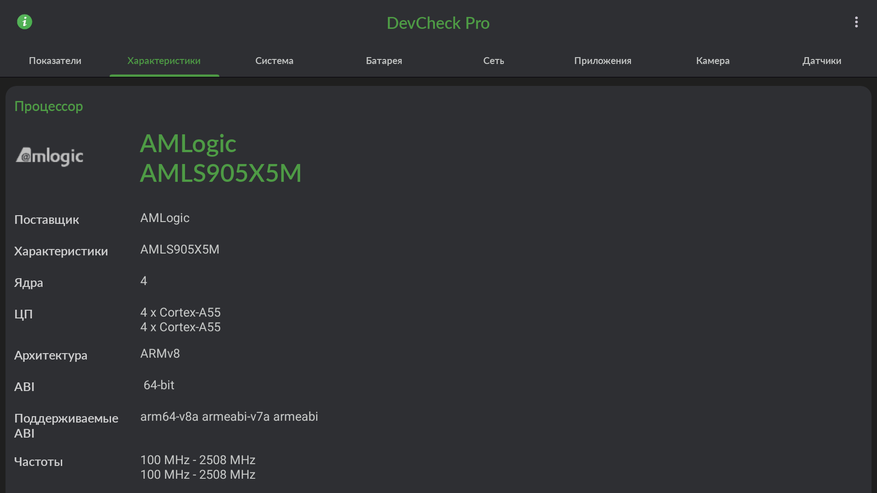Click the ЦП label

[23, 314]
